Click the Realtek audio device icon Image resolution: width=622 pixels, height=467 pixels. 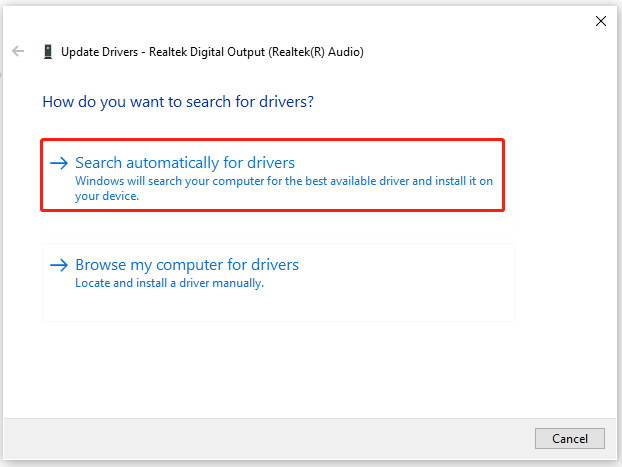[48, 52]
